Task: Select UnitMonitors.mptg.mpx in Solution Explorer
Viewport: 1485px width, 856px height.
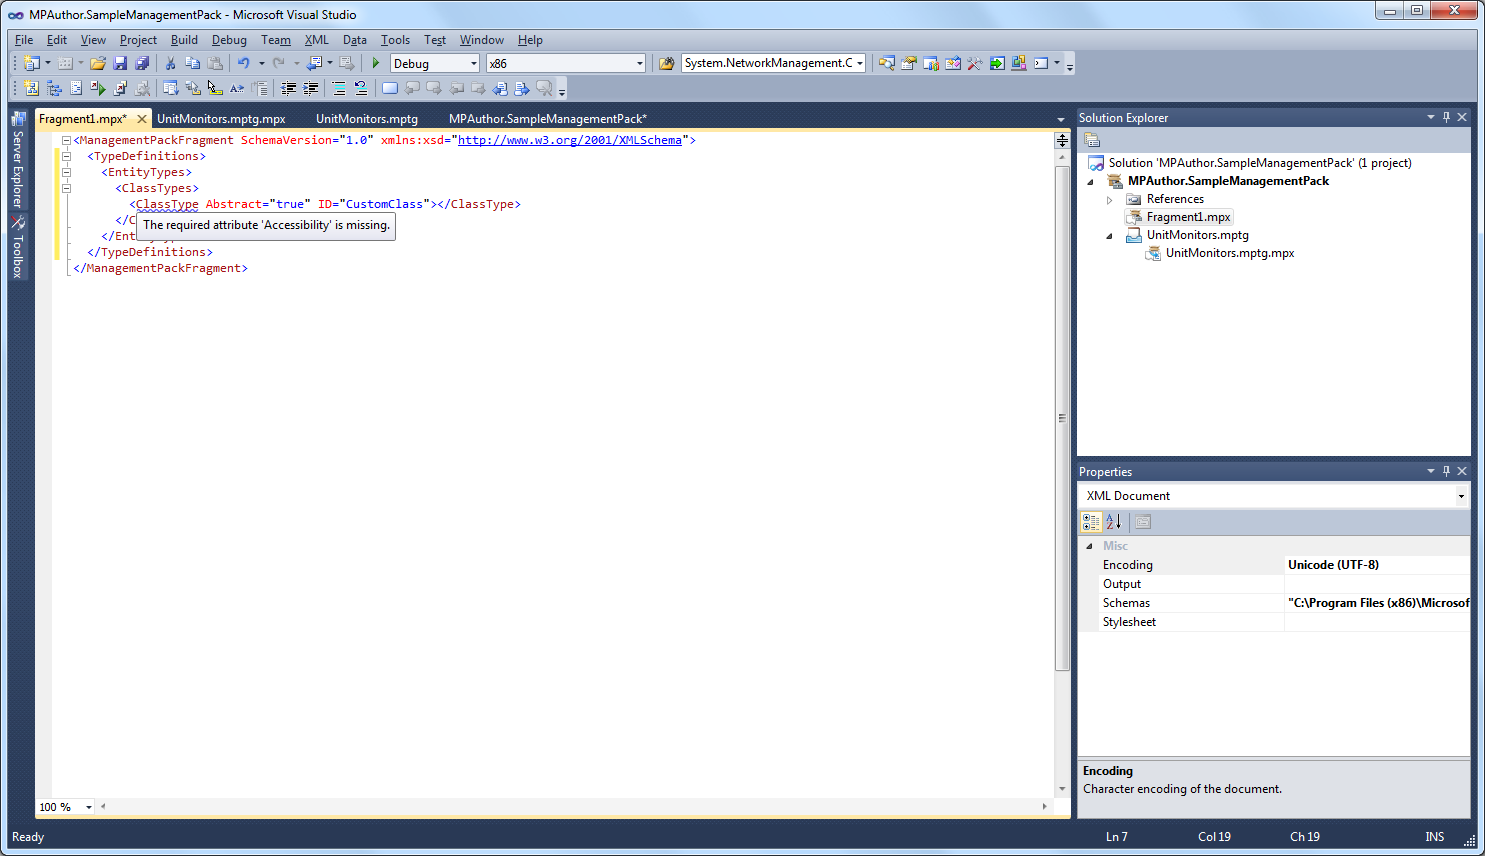Action: [1229, 253]
